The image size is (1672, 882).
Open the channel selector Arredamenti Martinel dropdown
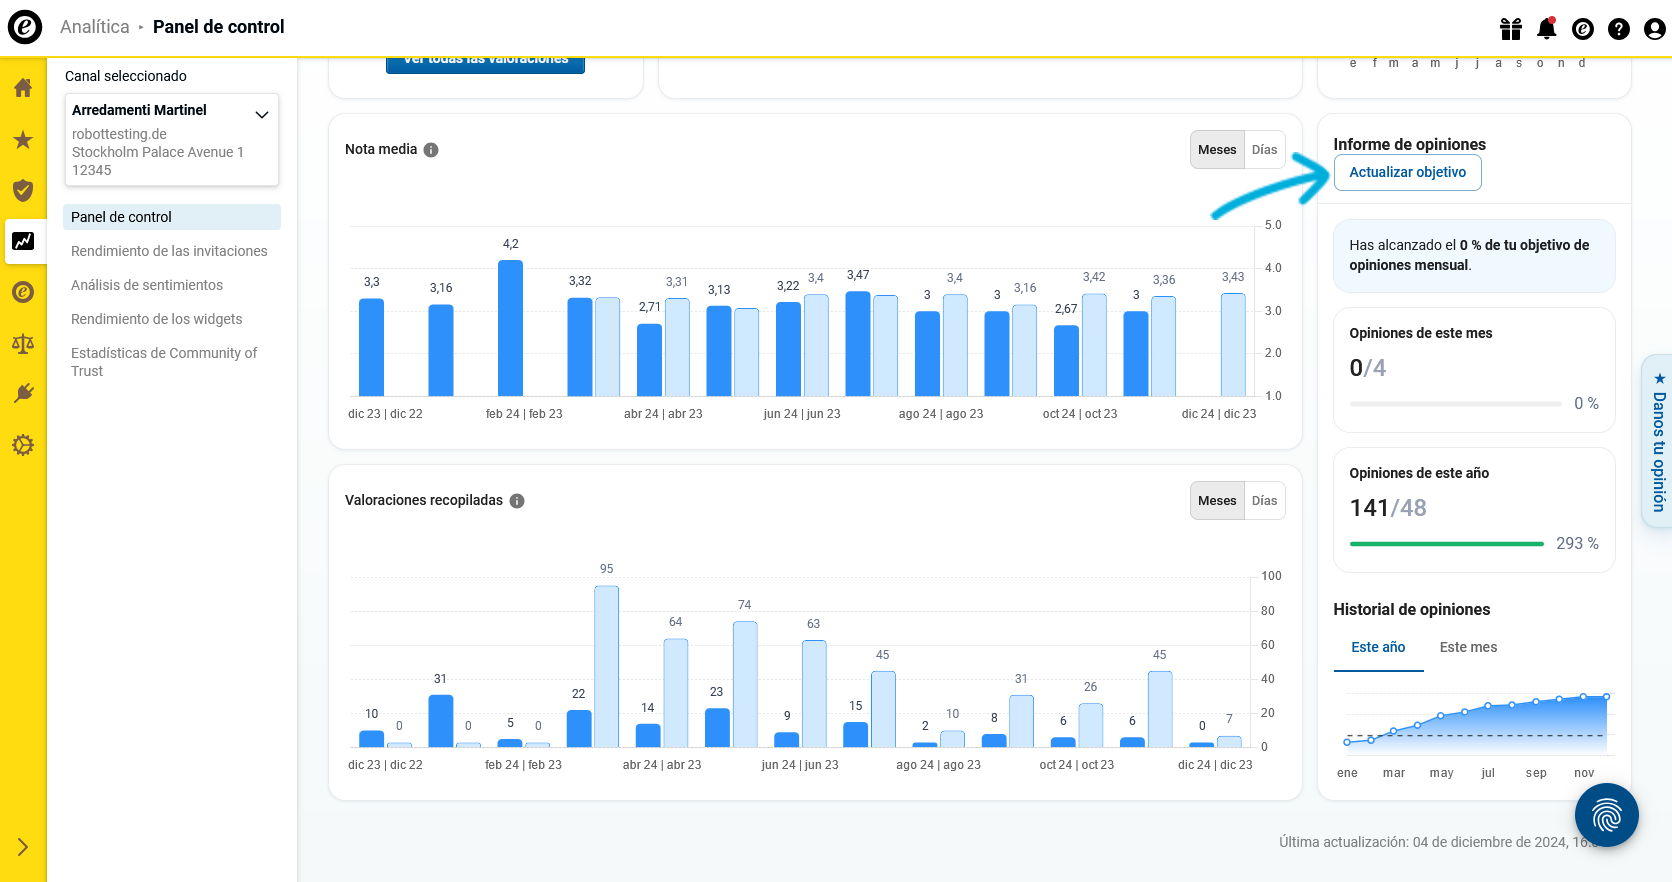(172, 139)
